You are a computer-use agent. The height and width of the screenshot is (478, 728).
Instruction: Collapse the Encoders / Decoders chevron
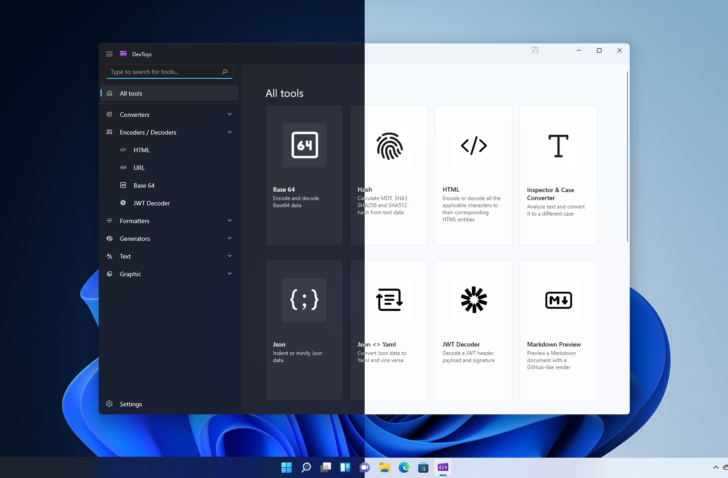pos(229,132)
